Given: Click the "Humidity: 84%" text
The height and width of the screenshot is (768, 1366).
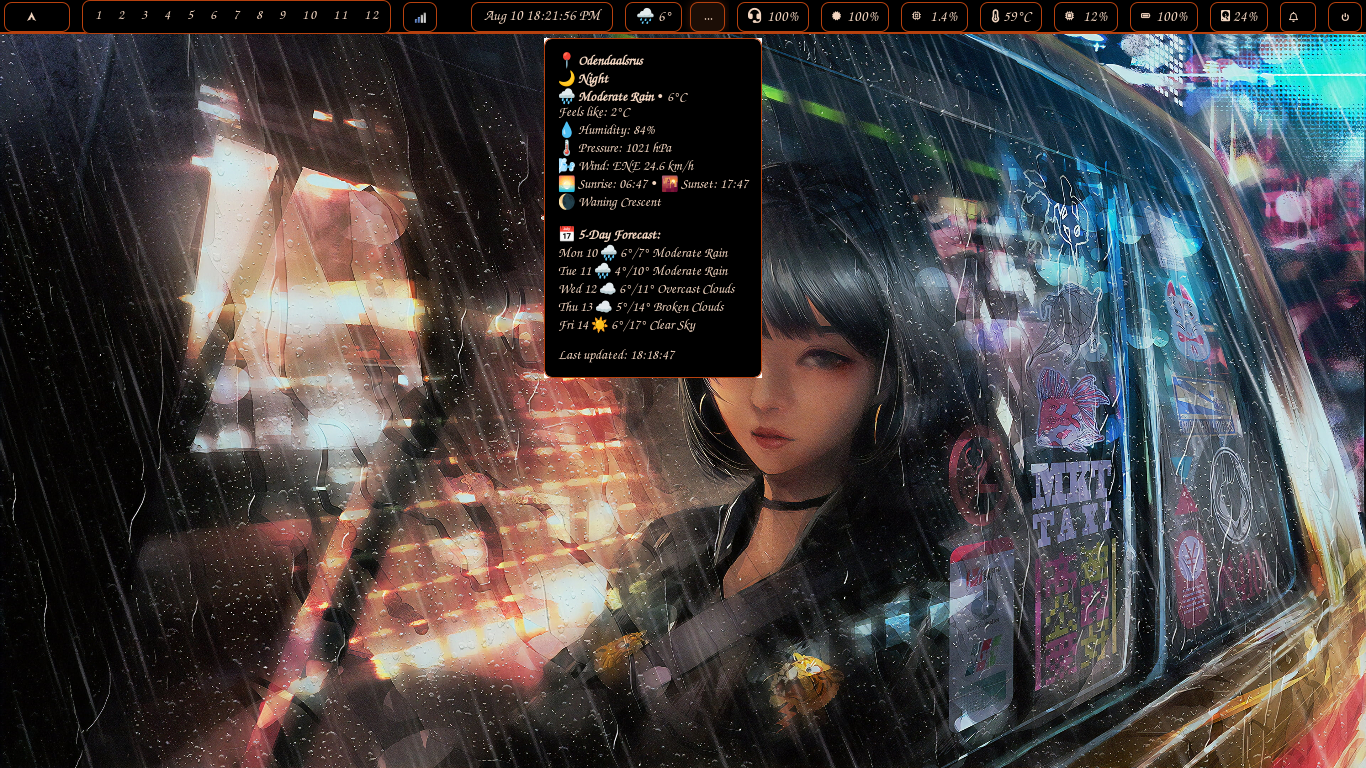Looking at the screenshot, I should tap(617, 130).
